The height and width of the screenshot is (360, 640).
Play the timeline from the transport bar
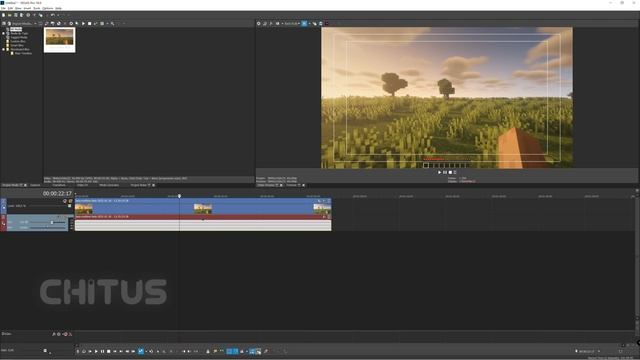tap(96, 351)
